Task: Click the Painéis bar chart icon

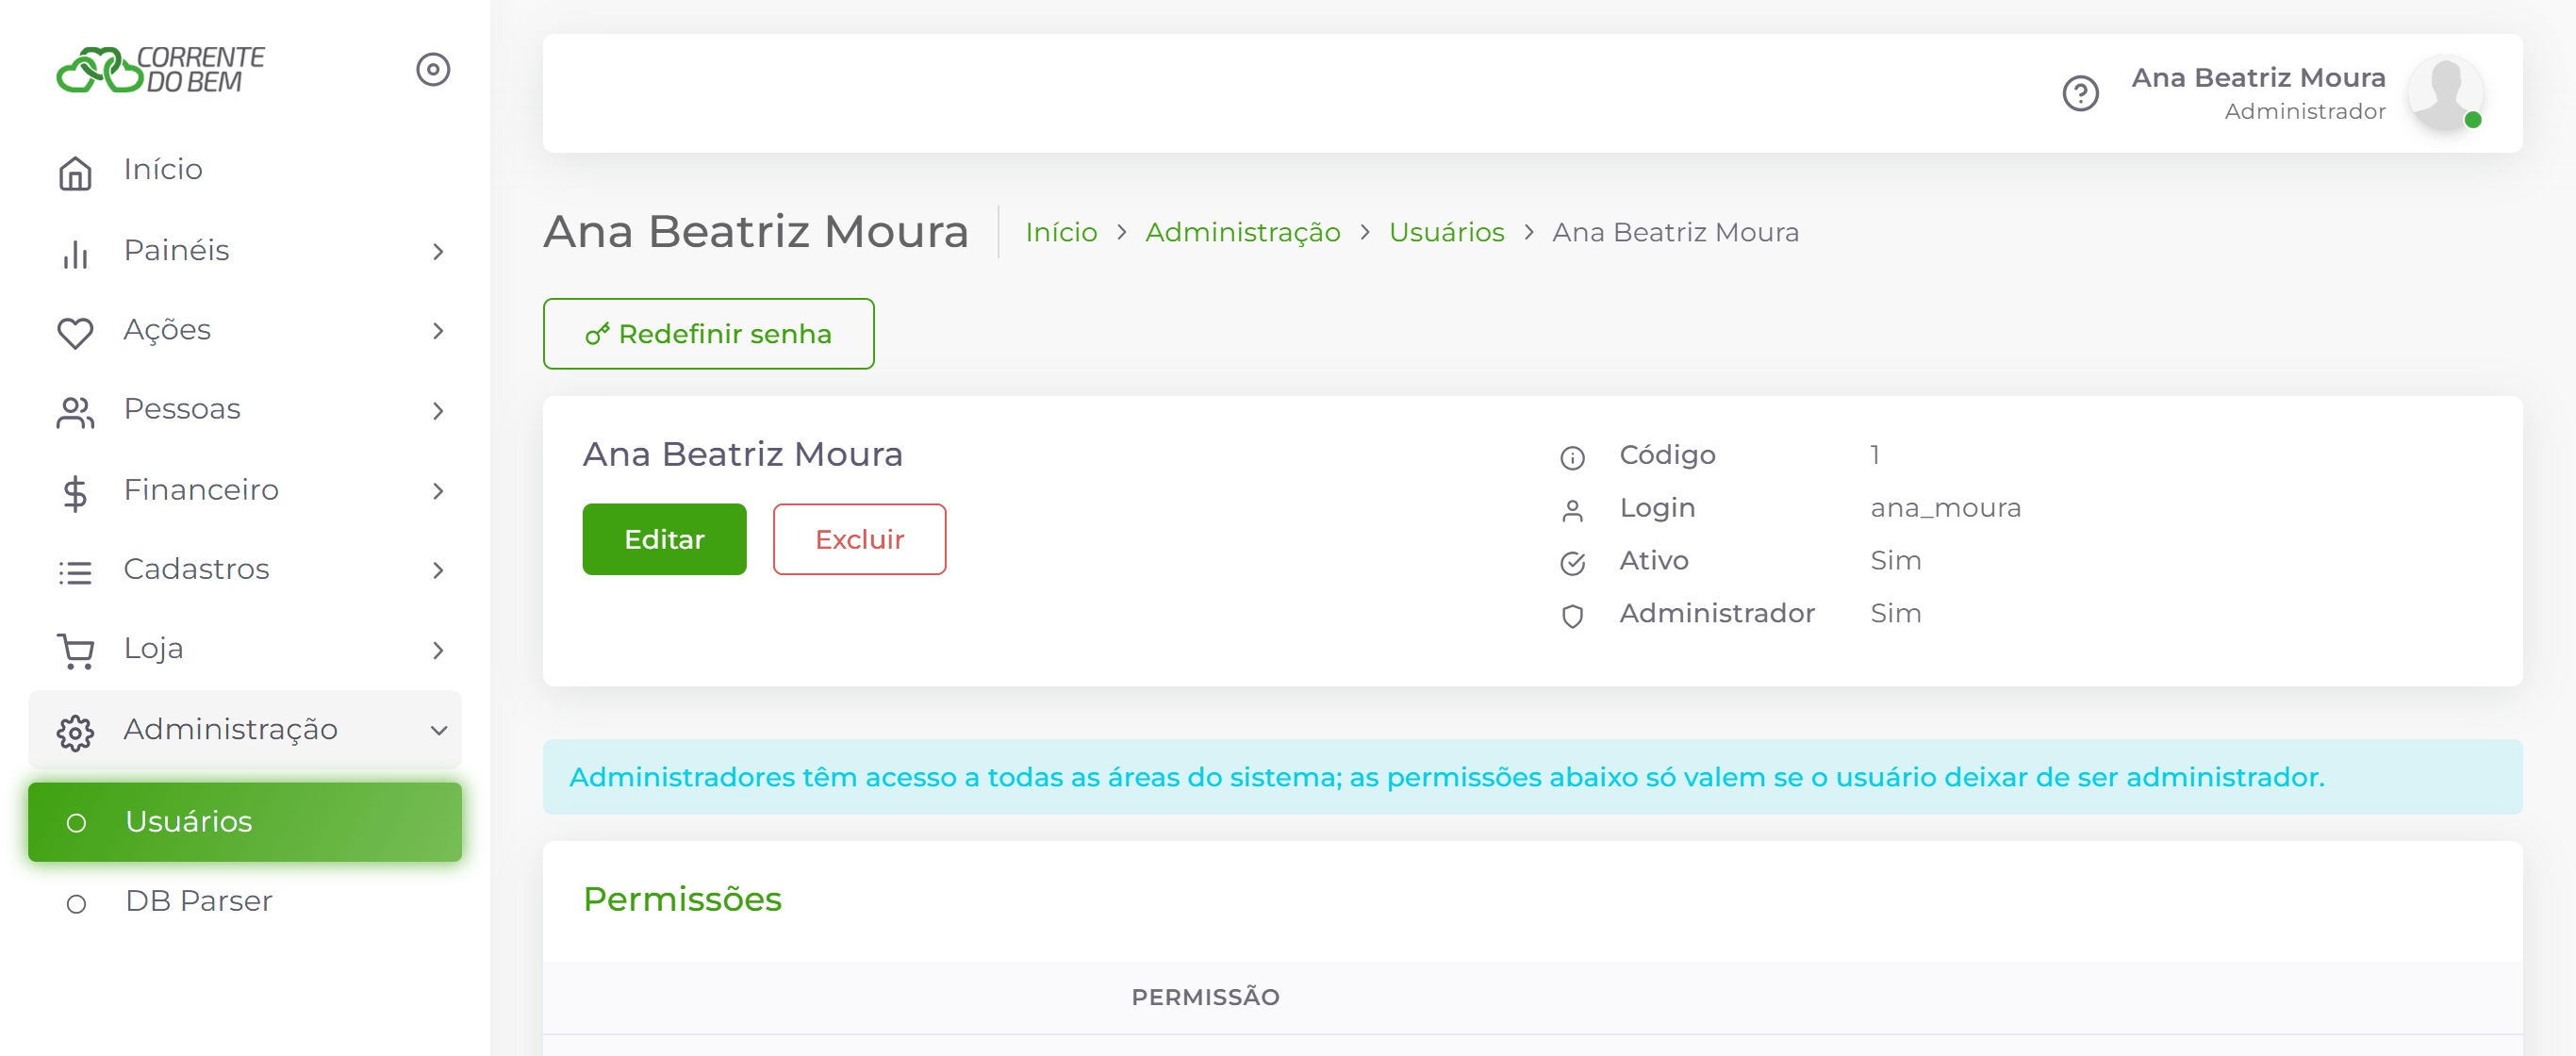Action: (x=75, y=254)
